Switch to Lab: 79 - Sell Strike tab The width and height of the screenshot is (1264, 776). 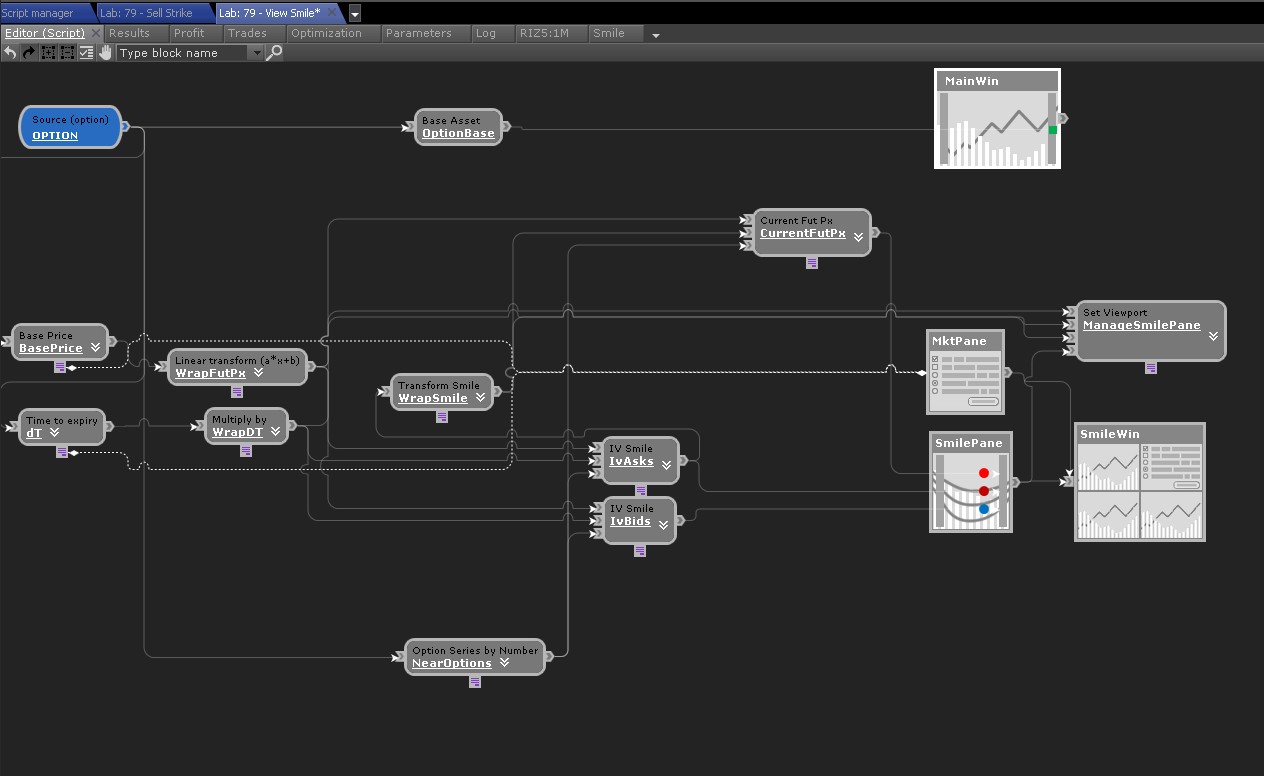click(x=146, y=13)
